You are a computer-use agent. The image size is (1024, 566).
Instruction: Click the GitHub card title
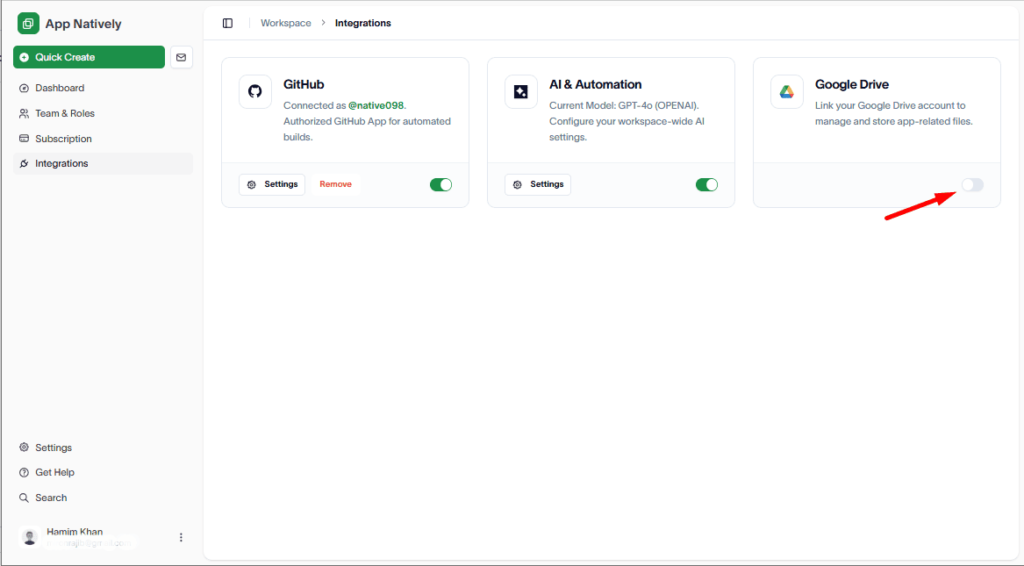[x=304, y=84]
